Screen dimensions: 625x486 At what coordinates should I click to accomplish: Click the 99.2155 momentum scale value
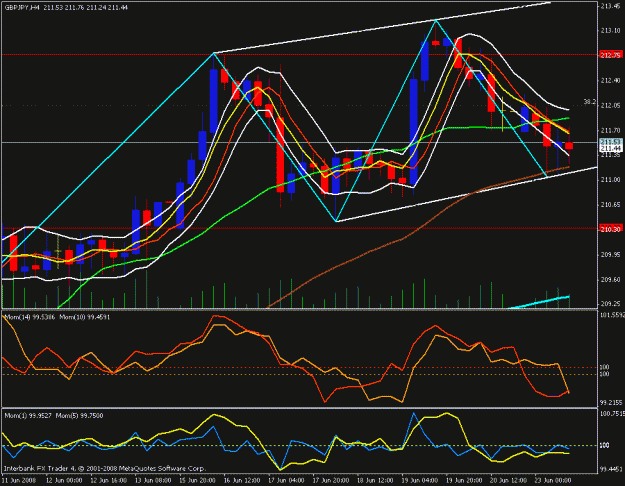[x=611, y=403]
